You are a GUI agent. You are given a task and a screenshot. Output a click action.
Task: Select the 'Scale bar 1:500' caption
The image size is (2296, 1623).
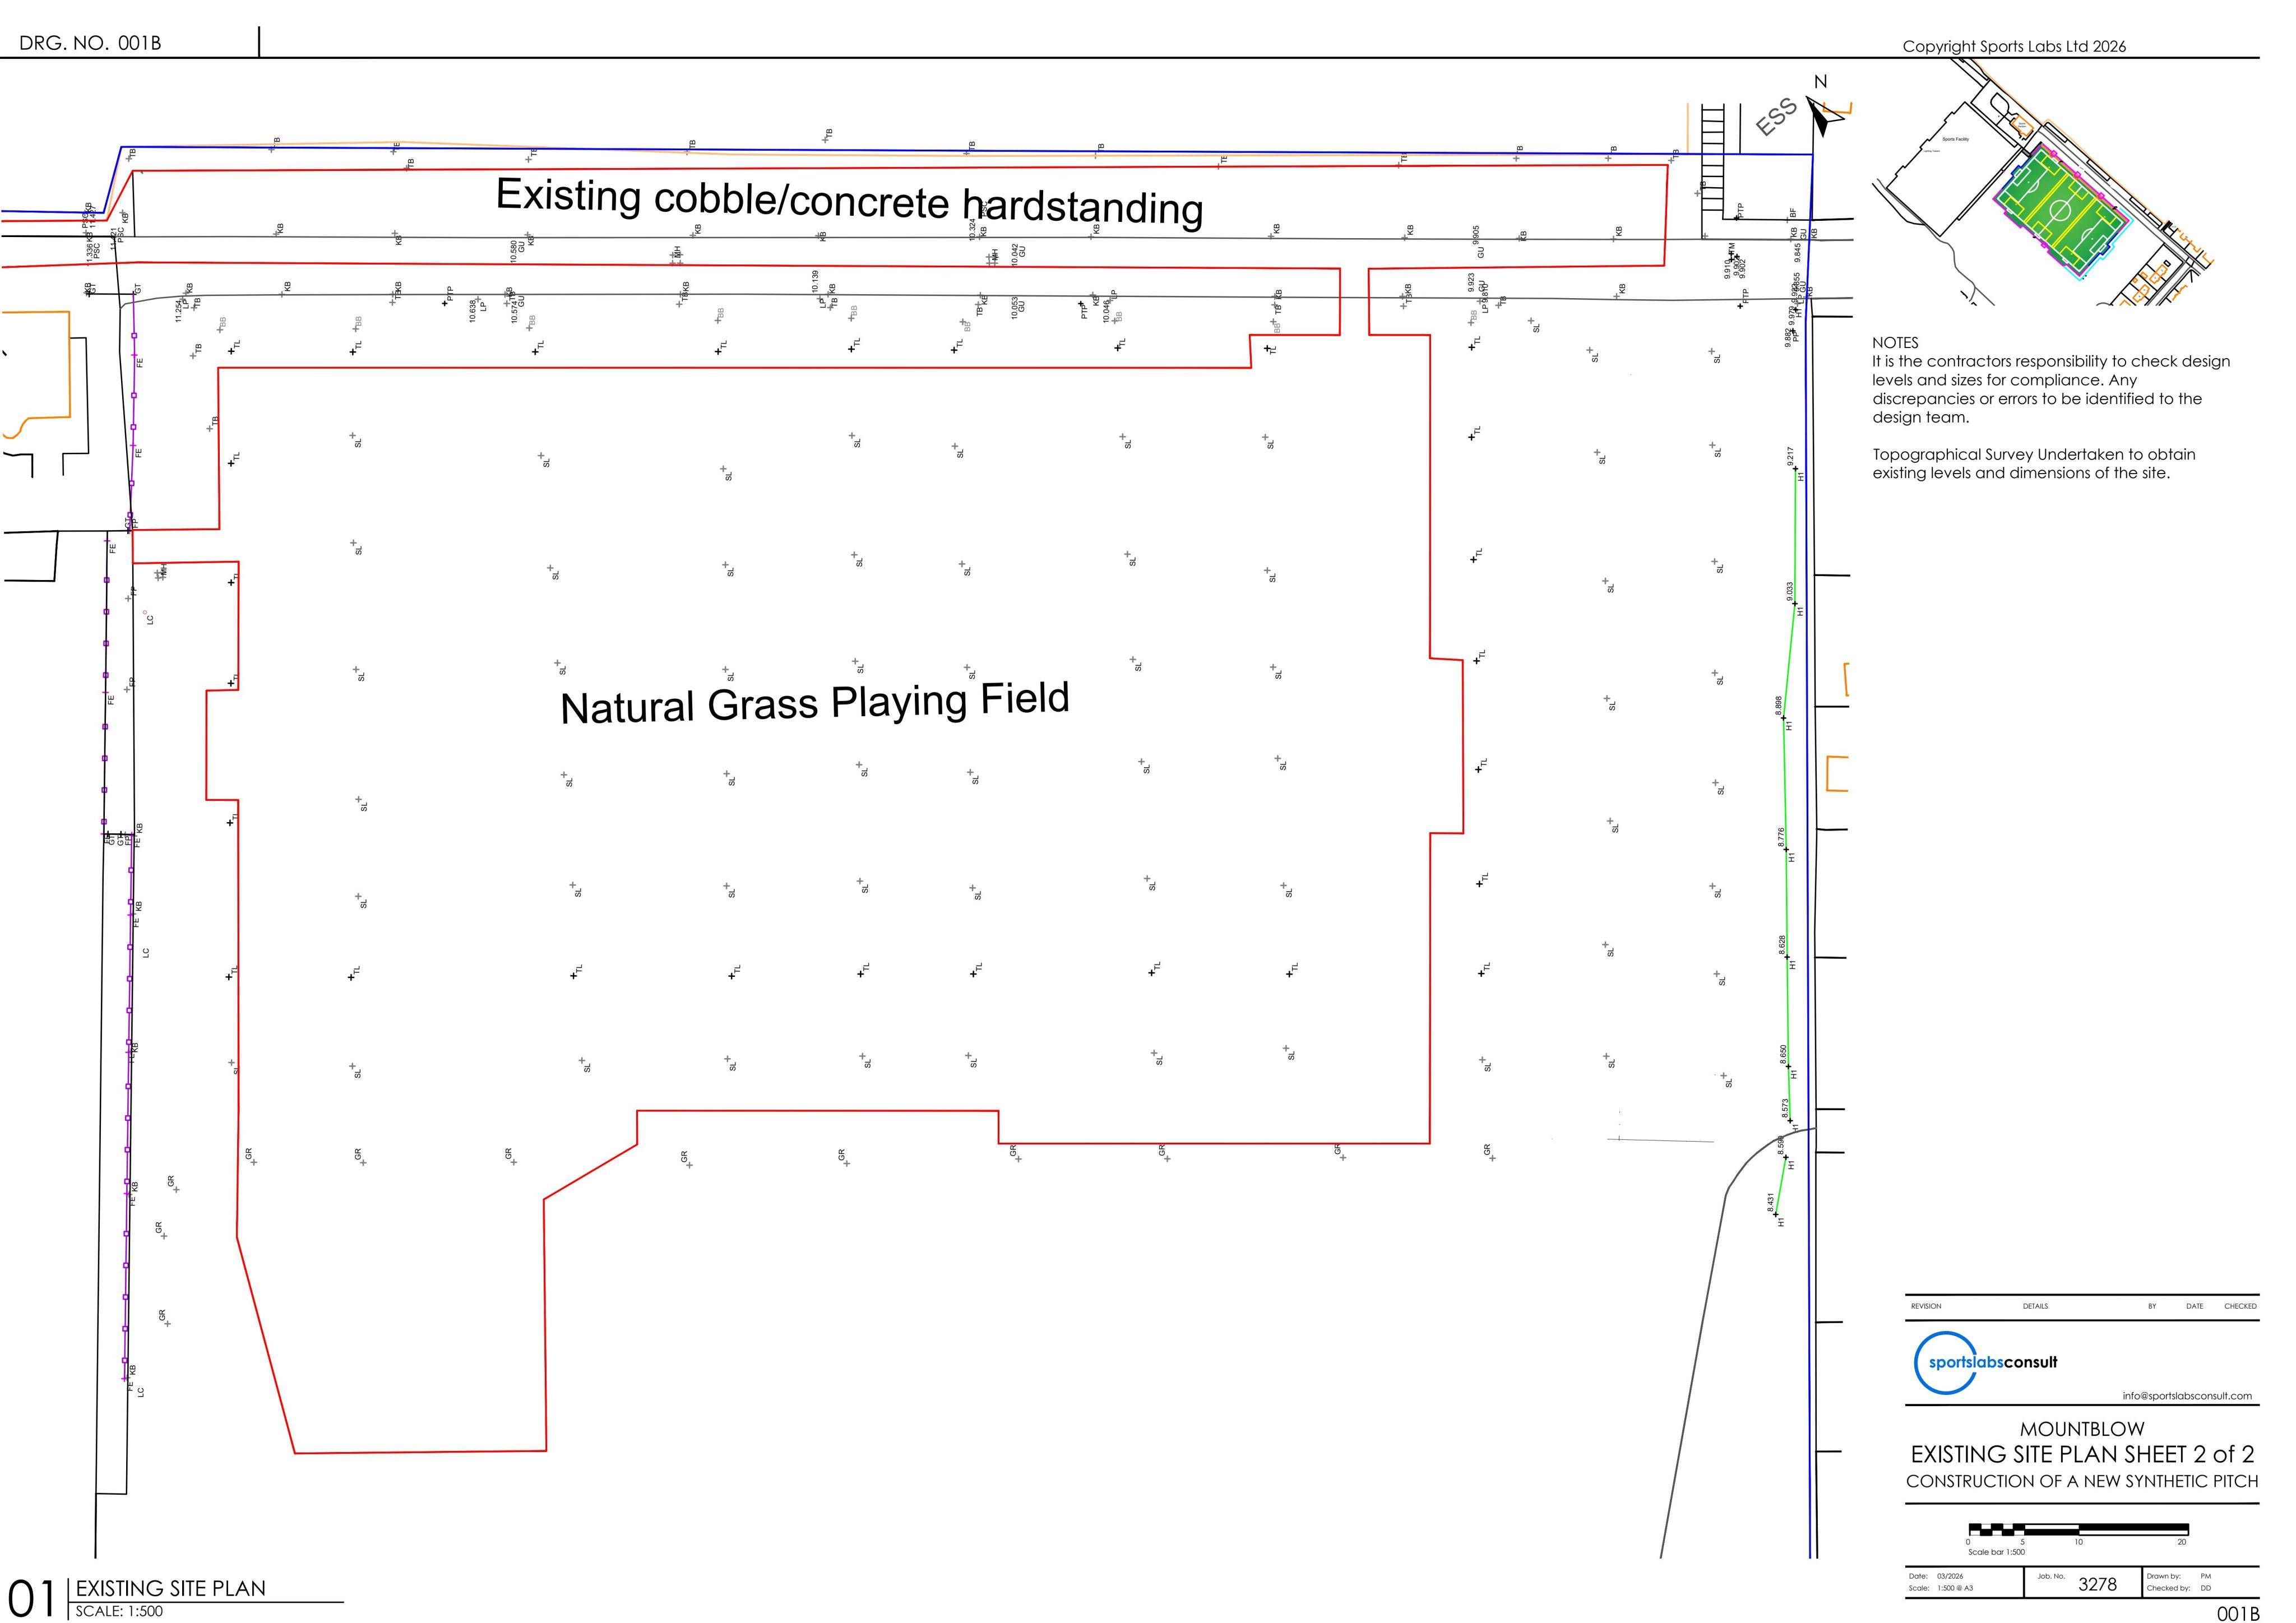(1996, 1552)
